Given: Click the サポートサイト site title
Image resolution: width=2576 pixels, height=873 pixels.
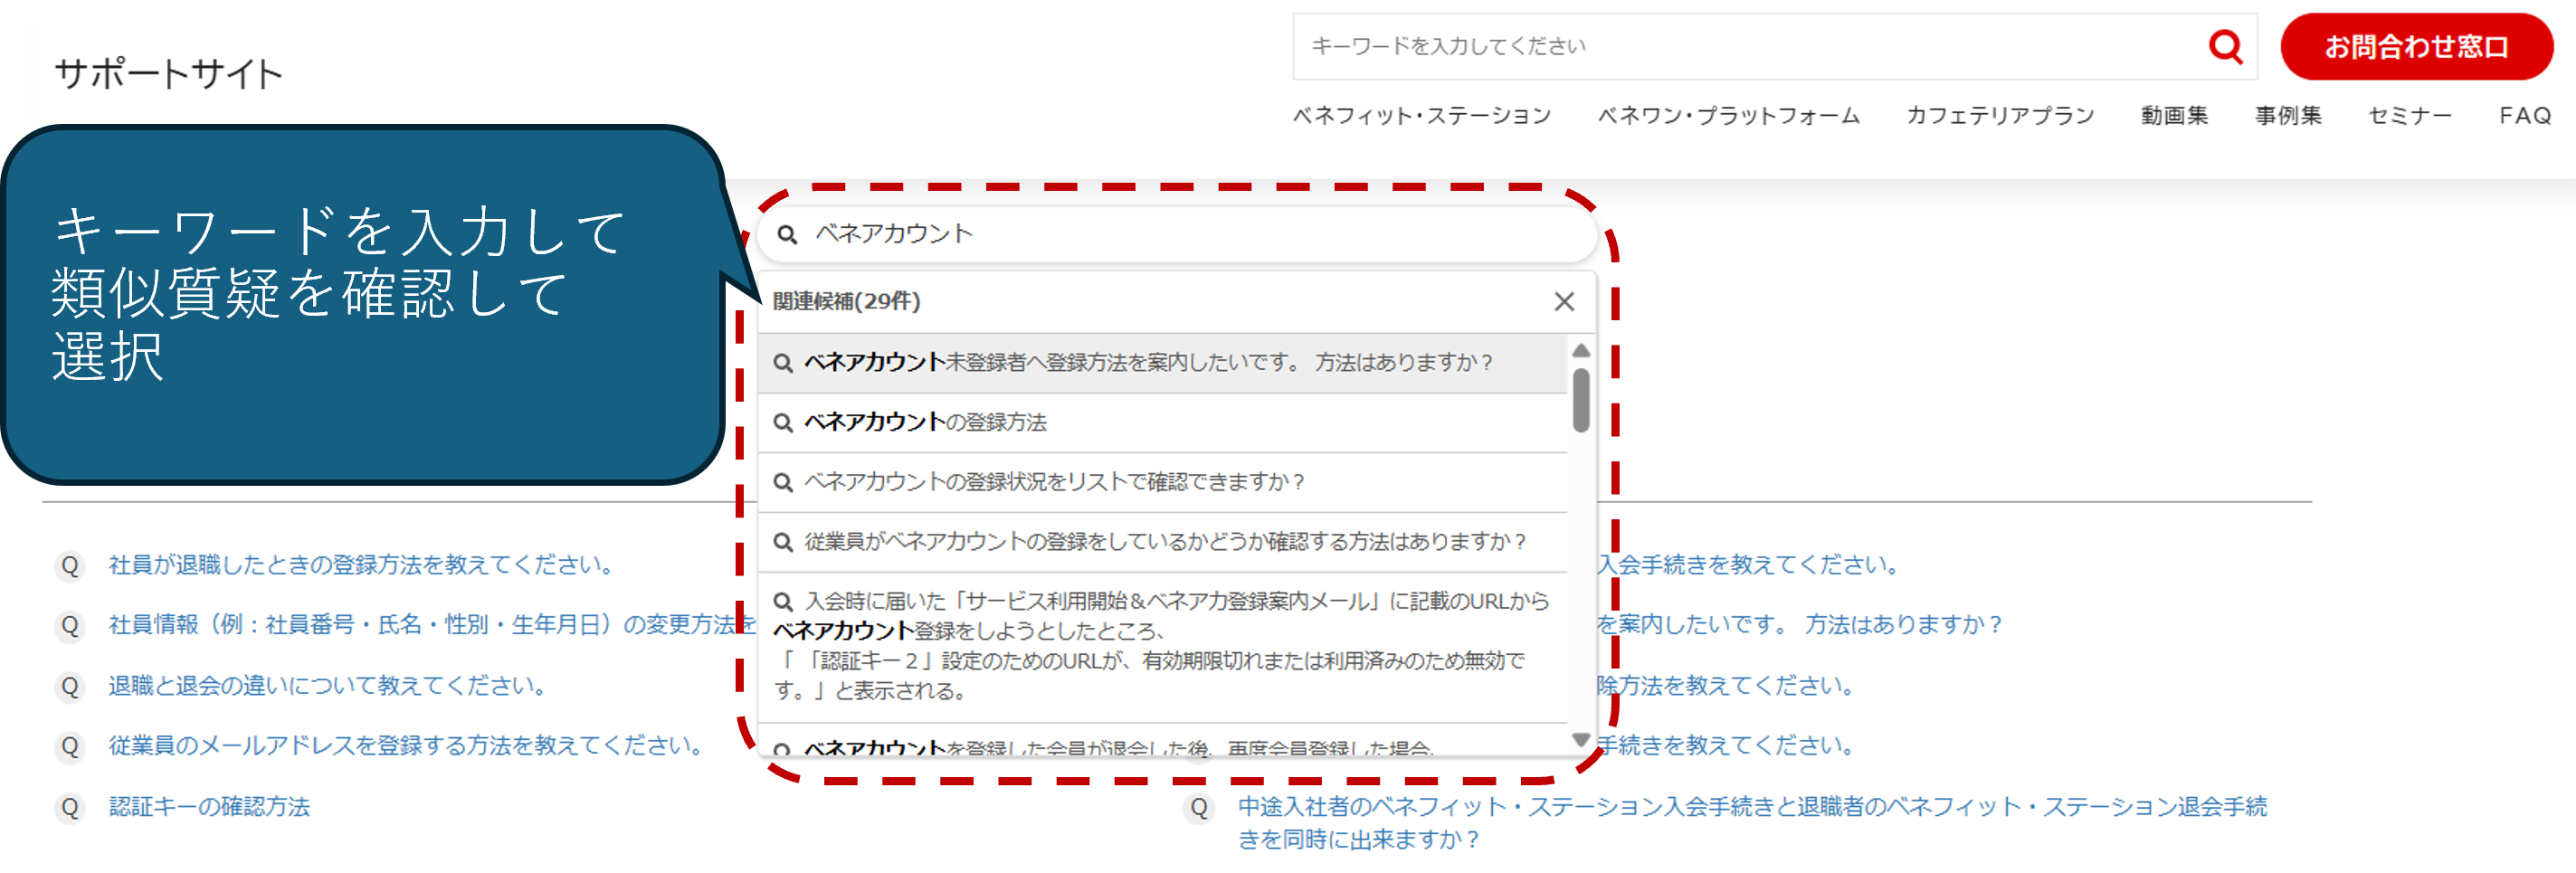Looking at the screenshot, I should [168, 74].
